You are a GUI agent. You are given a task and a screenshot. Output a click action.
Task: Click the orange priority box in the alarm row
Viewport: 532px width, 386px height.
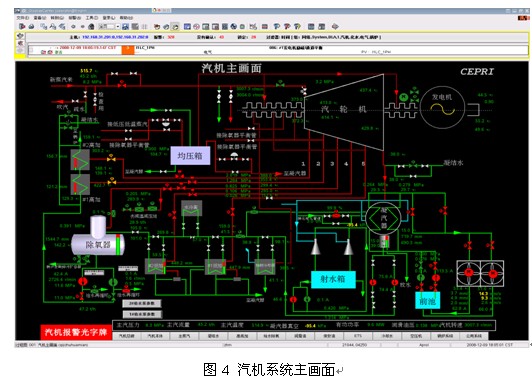click(128, 50)
